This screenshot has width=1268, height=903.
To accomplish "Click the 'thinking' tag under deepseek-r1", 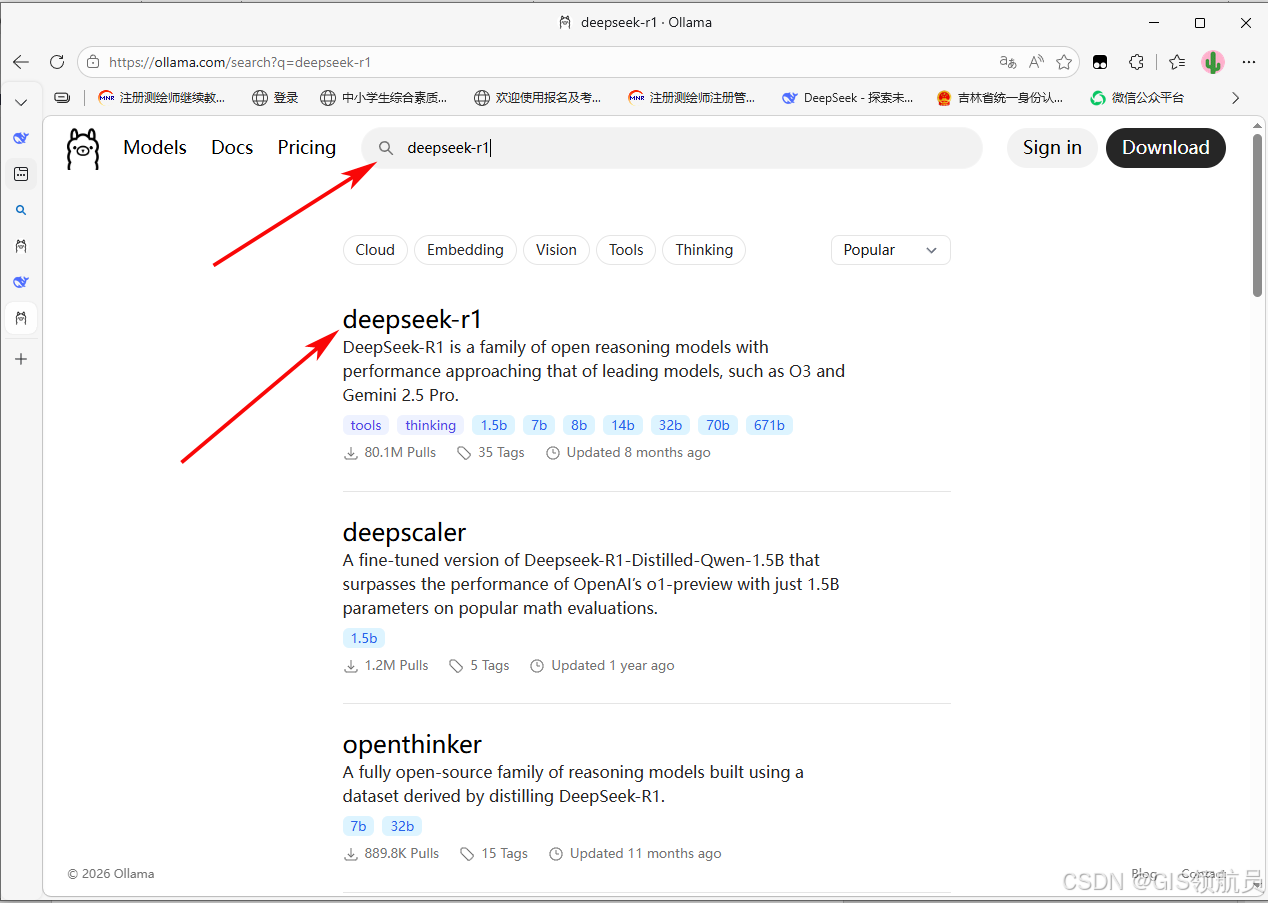I will [431, 425].
